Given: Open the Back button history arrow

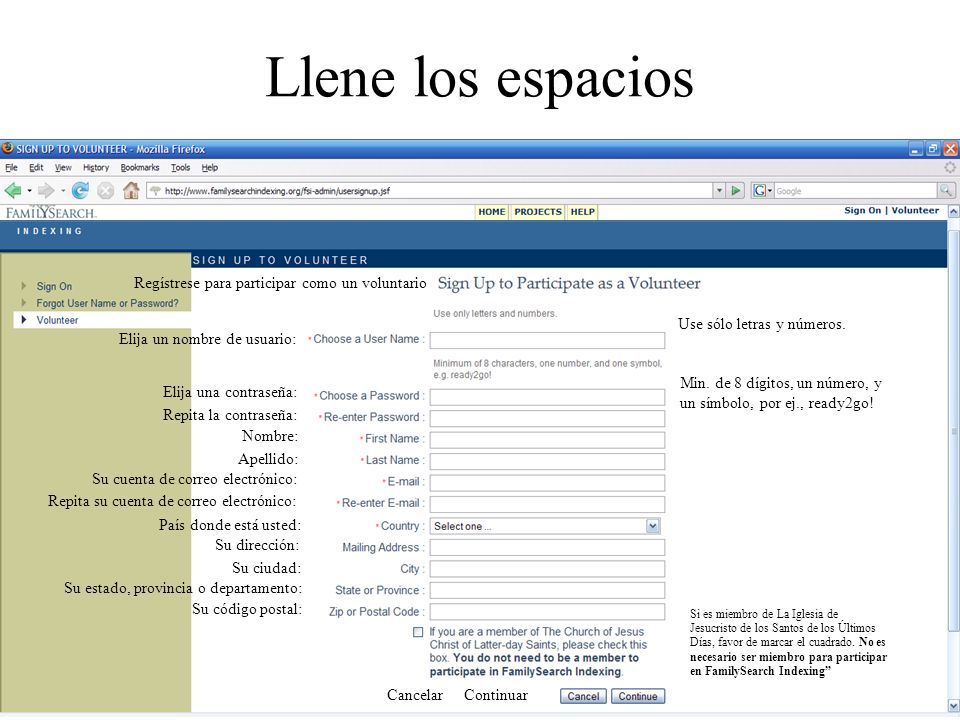Looking at the screenshot, I should pyautogui.click(x=29, y=190).
